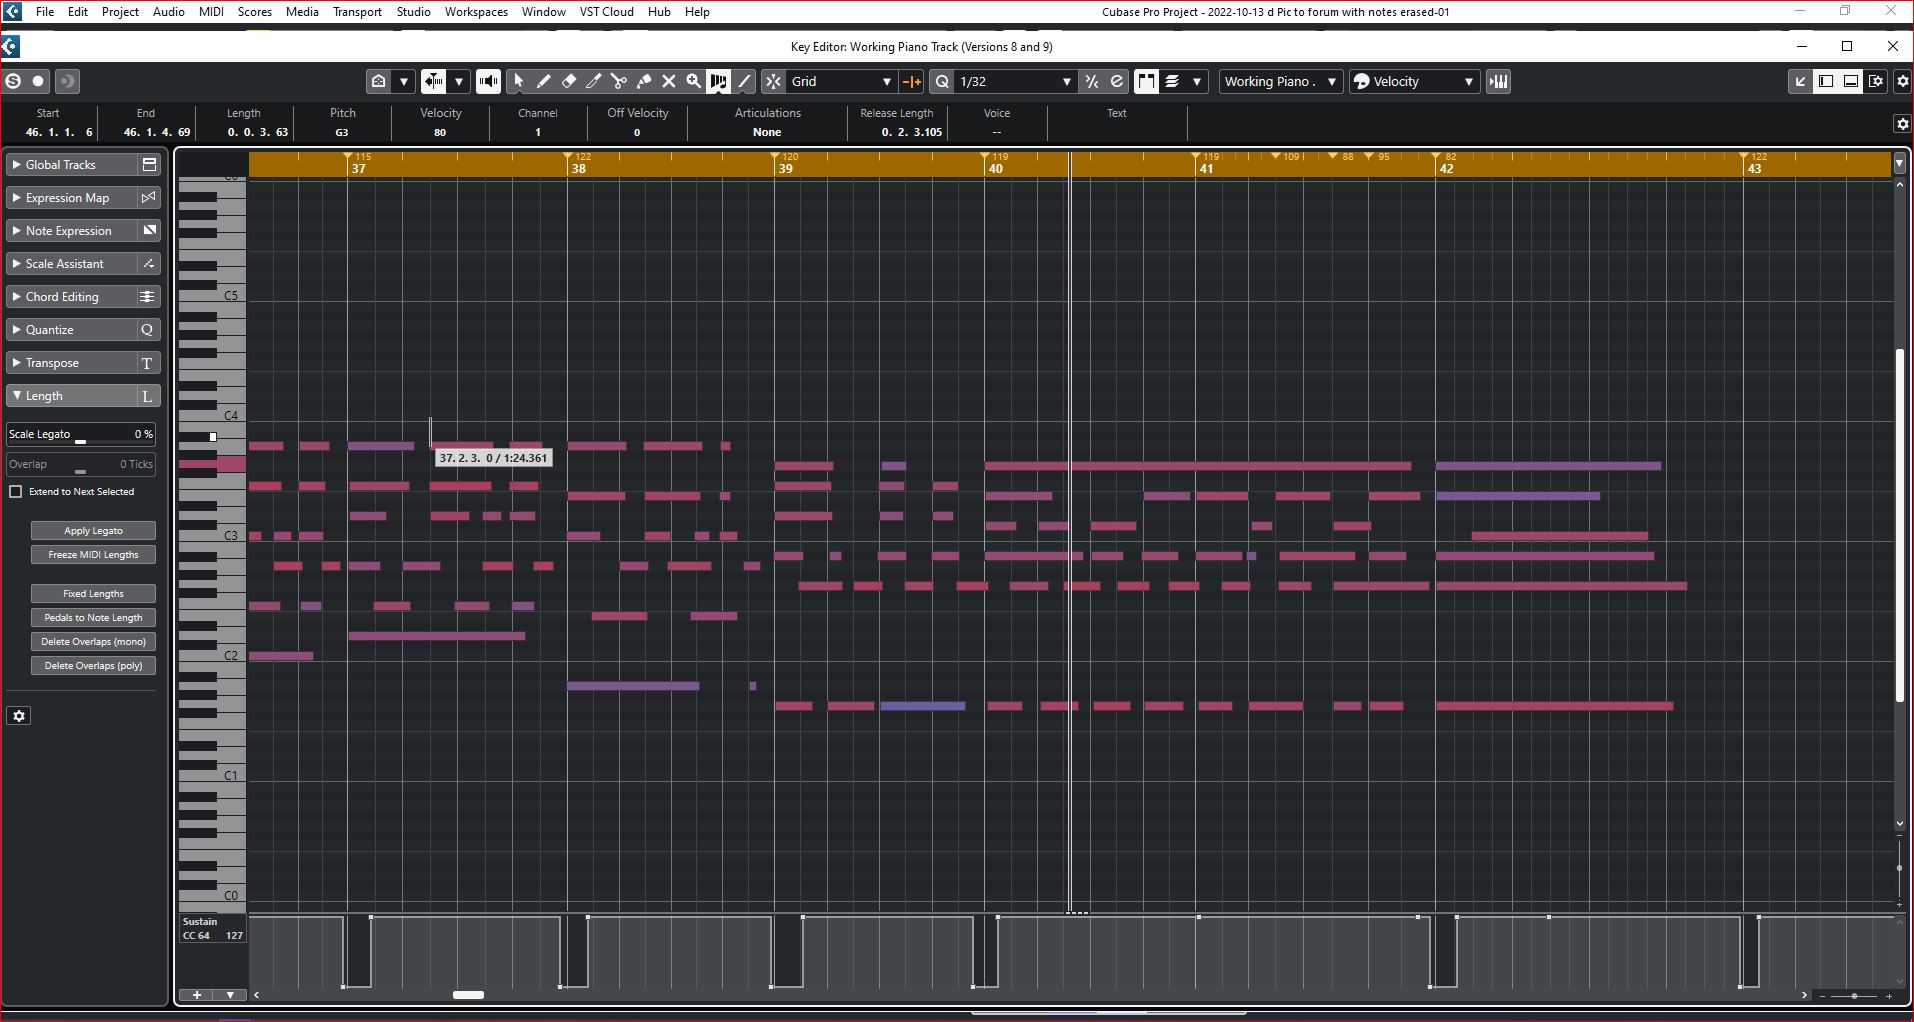The image size is (1914, 1022).
Task: Click Pedals to Note Length button
Action: 93,618
